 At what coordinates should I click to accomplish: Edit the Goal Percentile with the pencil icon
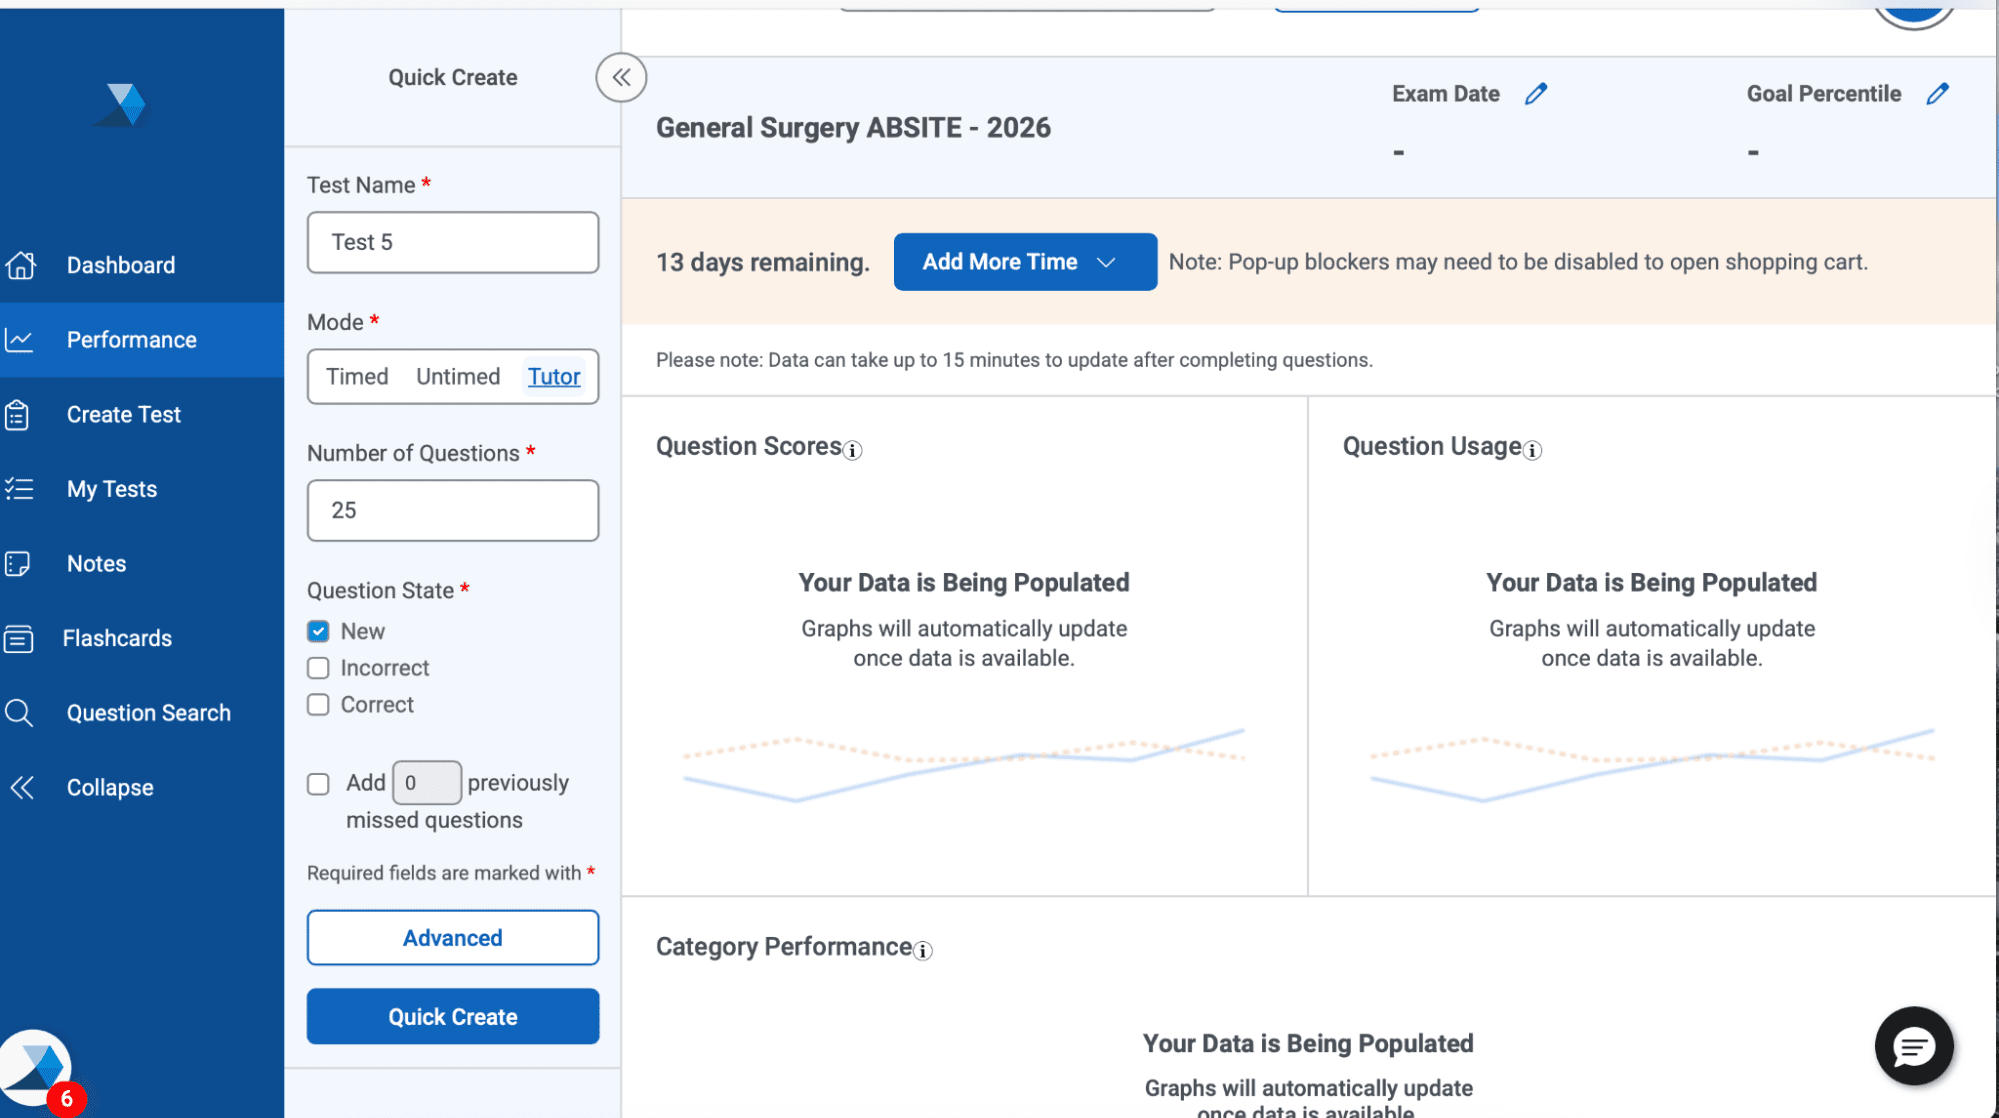(1939, 92)
